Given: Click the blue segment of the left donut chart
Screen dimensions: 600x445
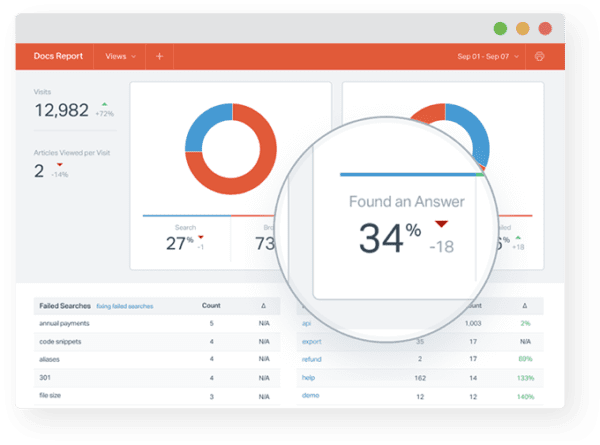Looking at the screenshot, I should click(x=203, y=124).
